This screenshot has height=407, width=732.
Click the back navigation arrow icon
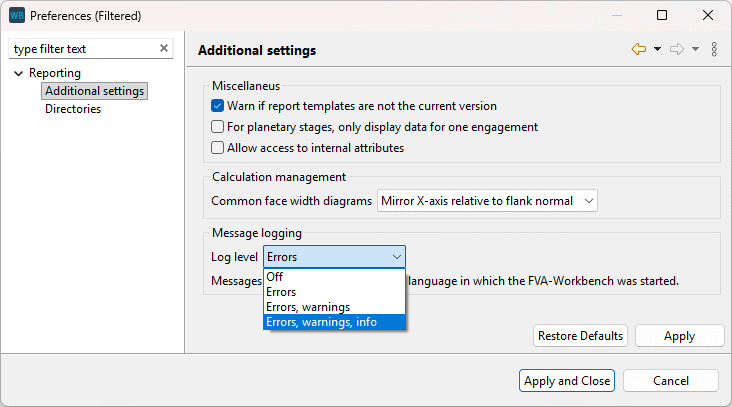(x=638, y=49)
